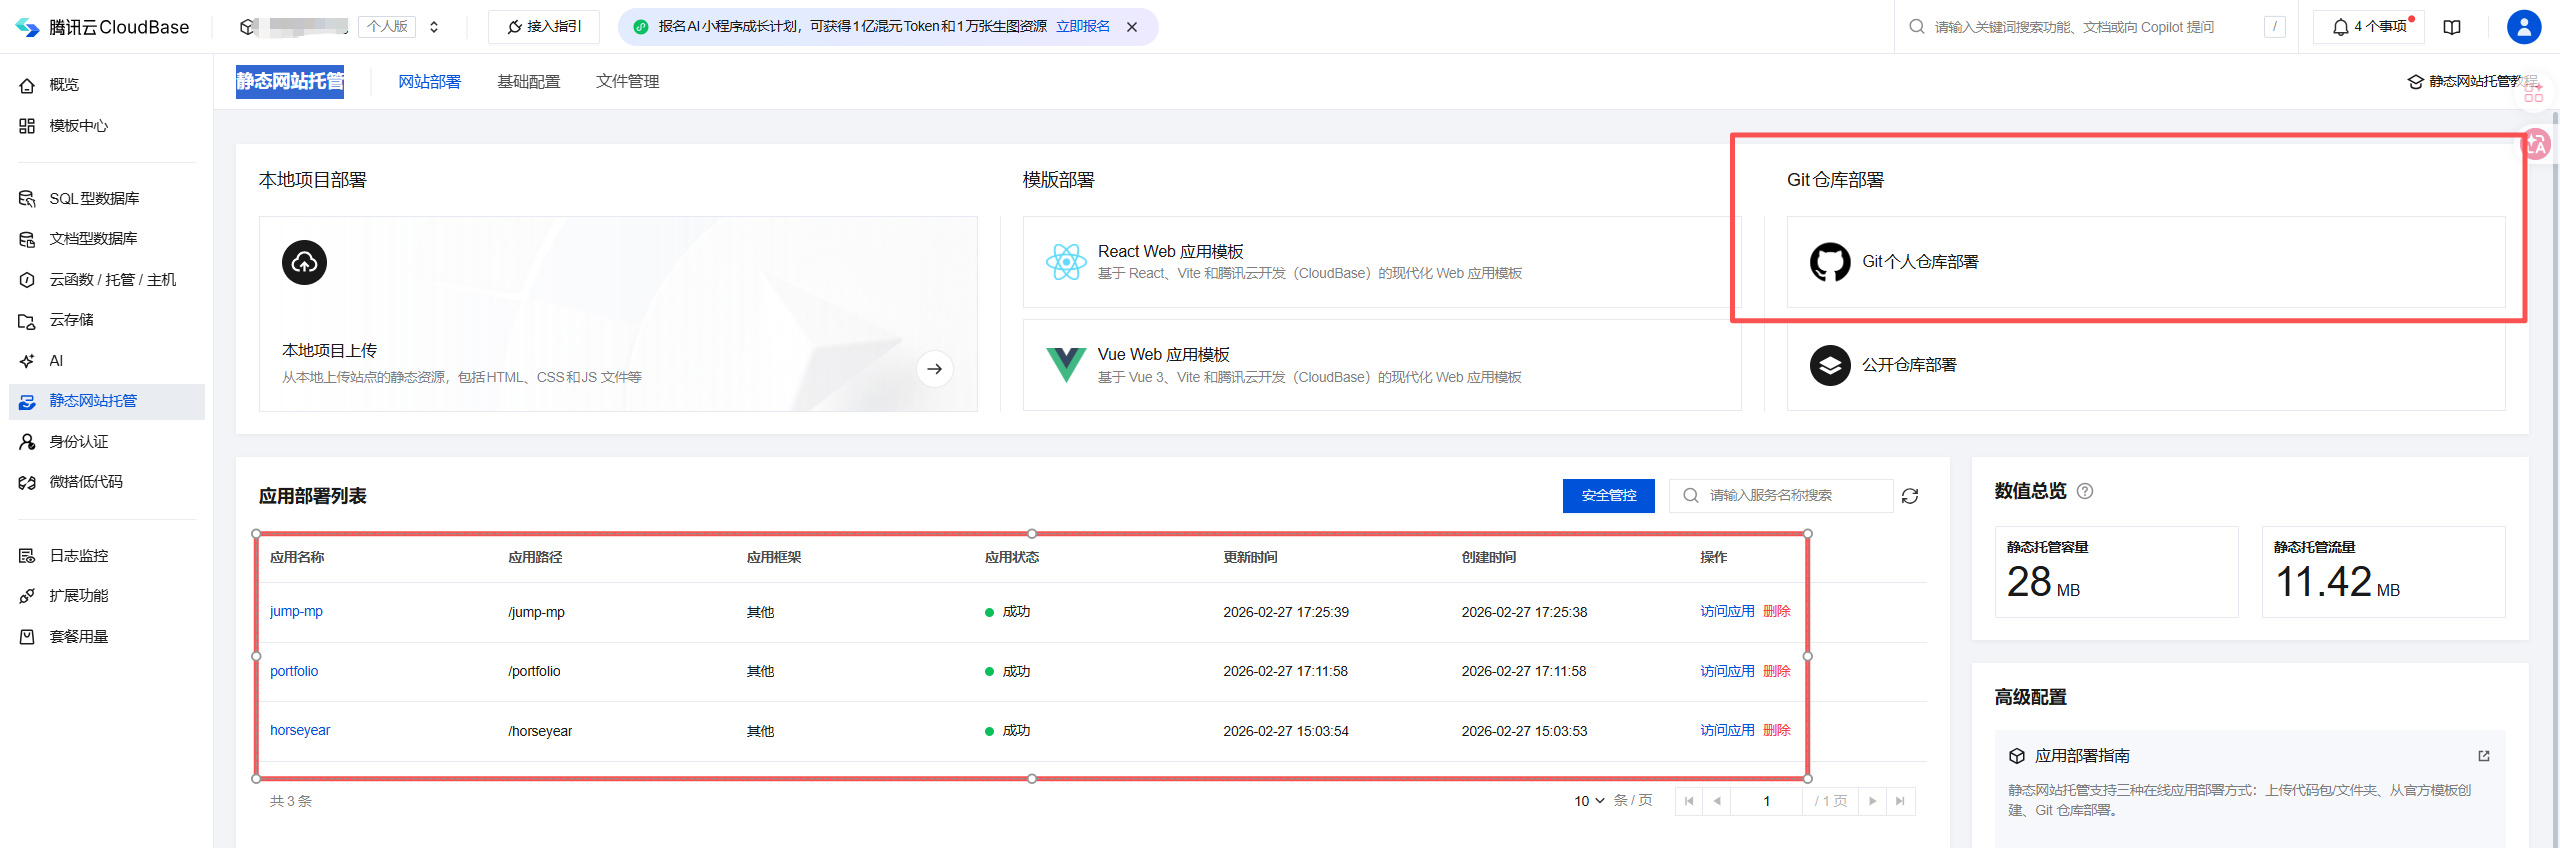This screenshot has height=848, width=2560.
Task: Open the horseyear application link
Action: pos(300,731)
